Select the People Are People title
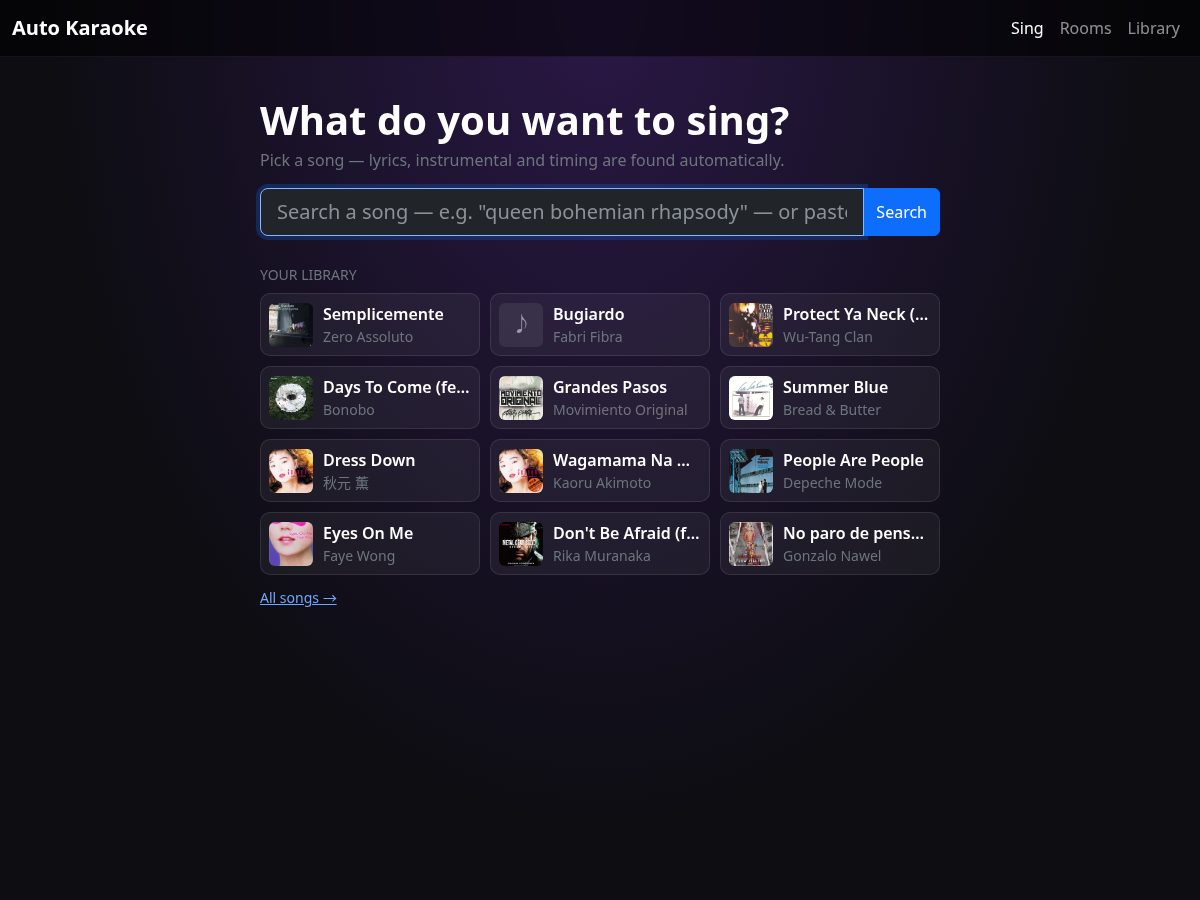Image resolution: width=1200 pixels, height=900 pixels. [x=853, y=460]
